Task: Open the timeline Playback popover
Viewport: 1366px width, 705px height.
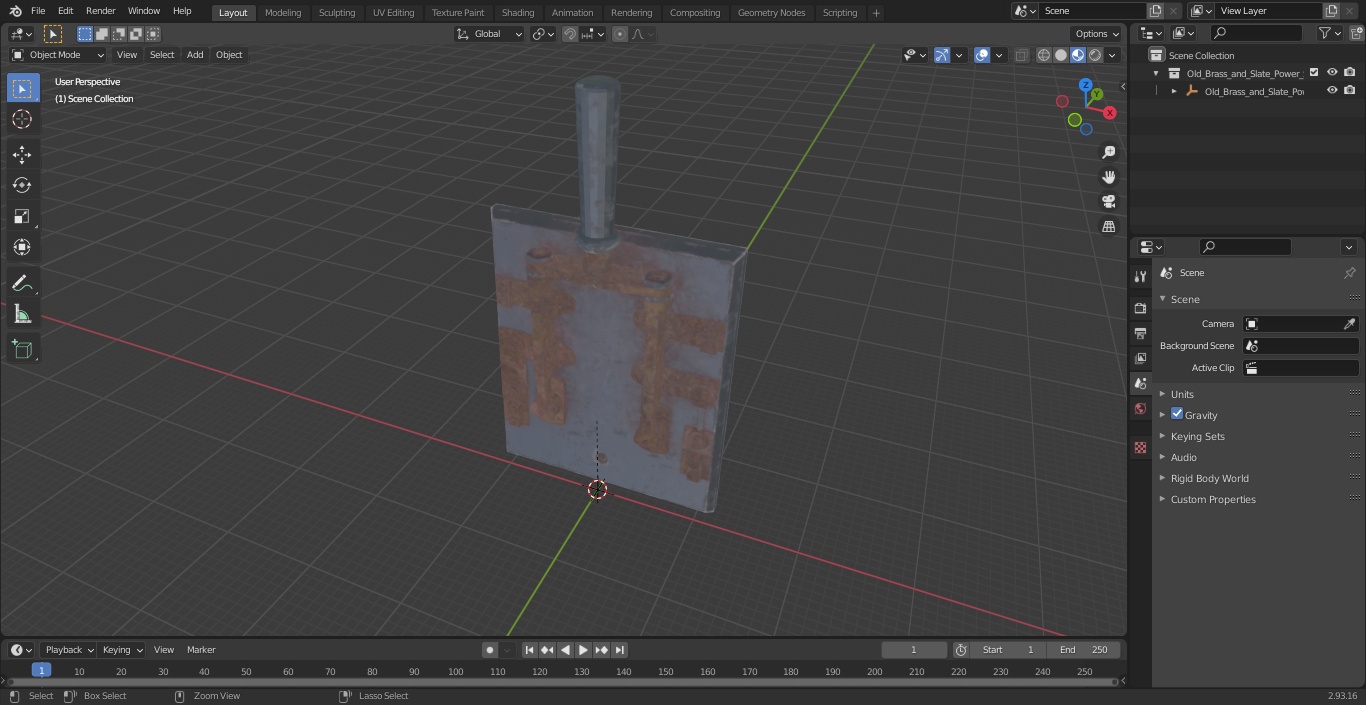Action: tap(69, 650)
